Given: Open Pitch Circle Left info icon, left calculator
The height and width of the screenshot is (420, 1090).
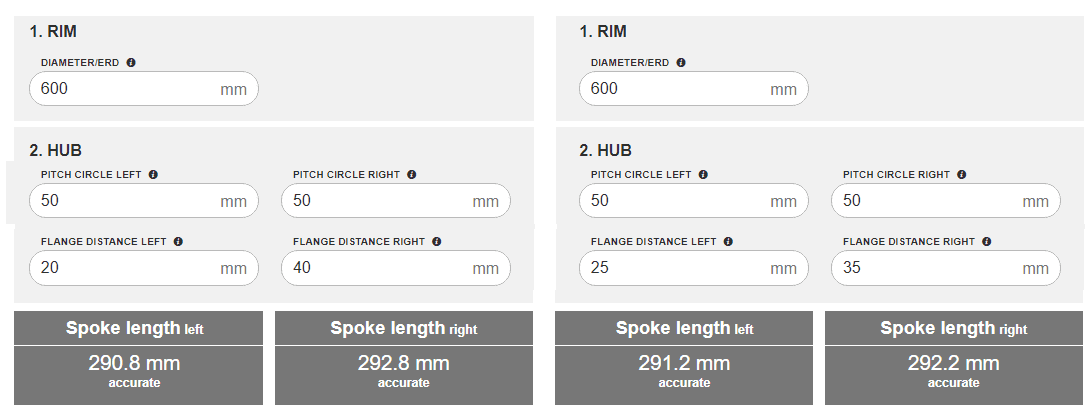Looking at the screenshot, I should pyautogui.click(x=153, y=174).
